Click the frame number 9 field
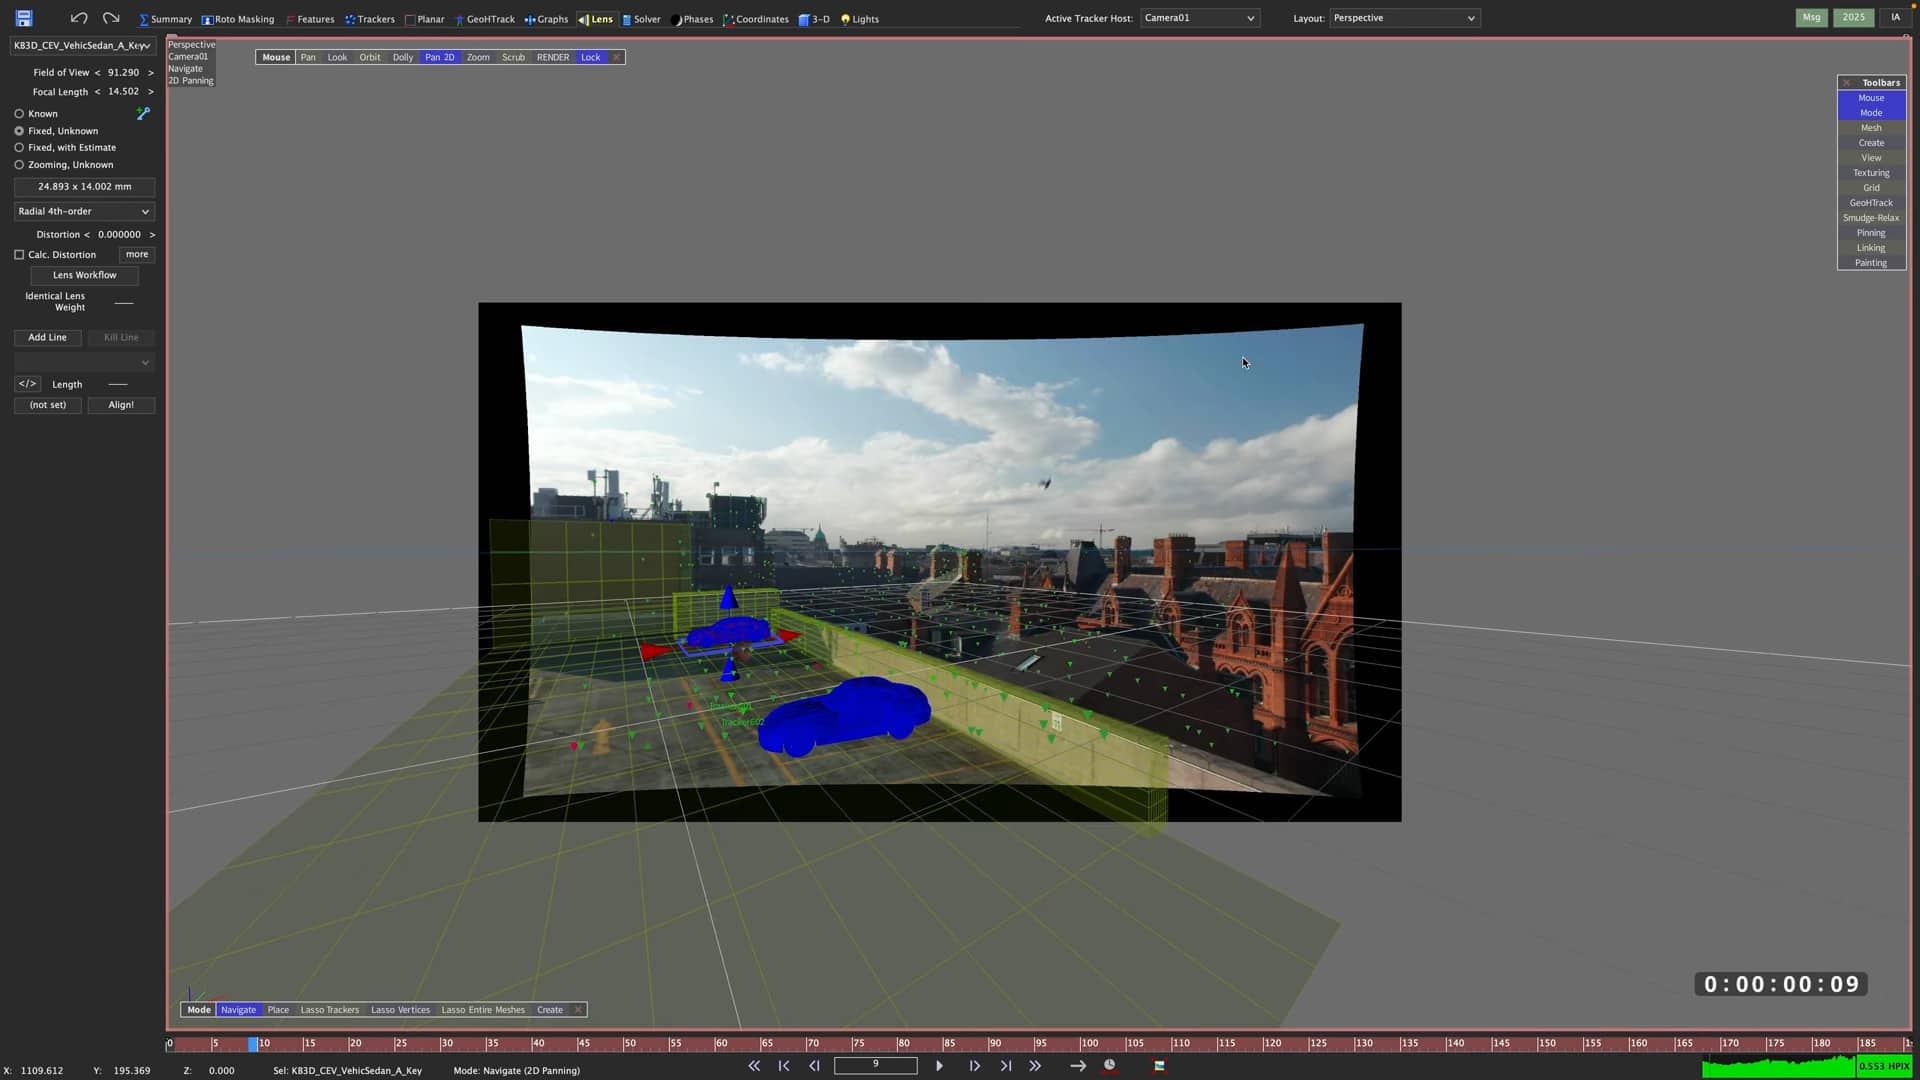Image resolution: width=1920 pixels, height=1080 pixels. [876, 1065]
